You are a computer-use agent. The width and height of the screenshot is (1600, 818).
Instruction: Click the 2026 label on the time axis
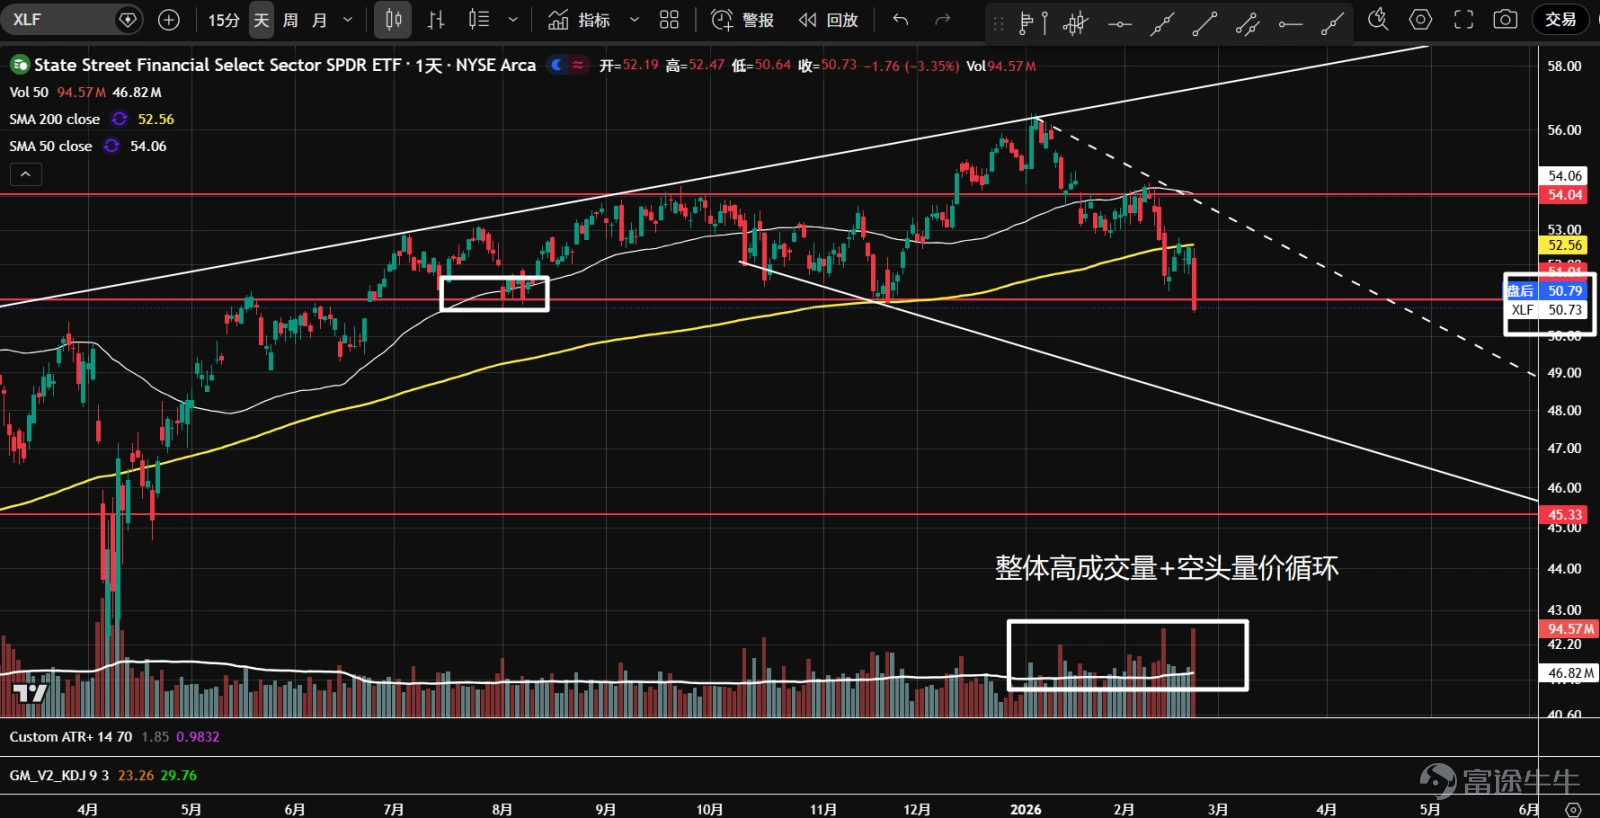pyautogui.click(x=1025, y=809)
